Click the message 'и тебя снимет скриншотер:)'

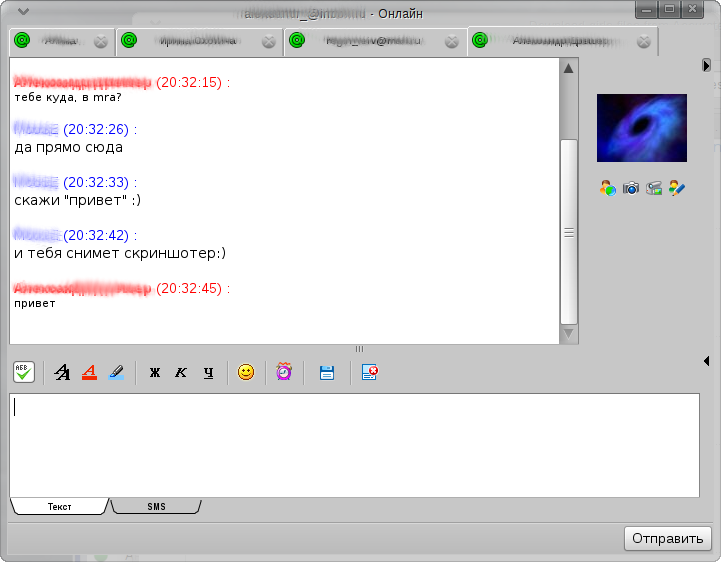(x=120, y=253)
